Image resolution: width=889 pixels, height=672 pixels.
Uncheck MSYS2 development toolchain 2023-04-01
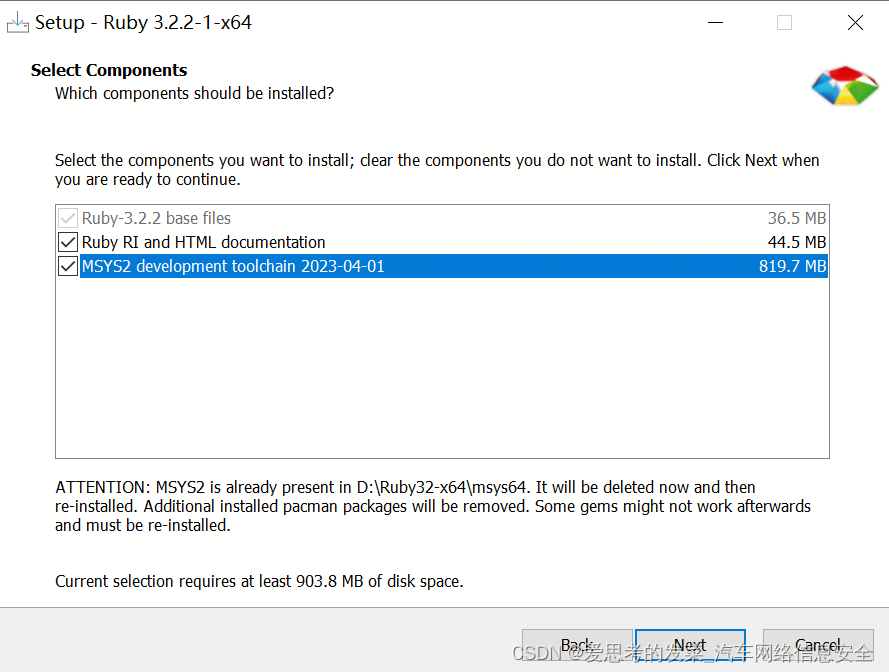click(x=66, y=266)
